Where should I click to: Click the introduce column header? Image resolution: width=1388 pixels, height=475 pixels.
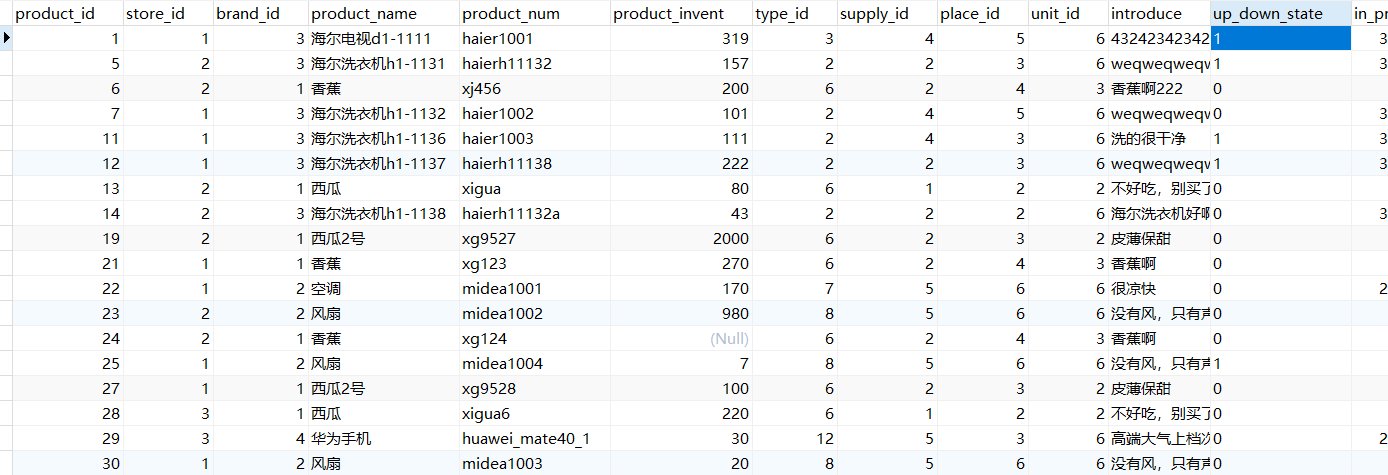[x=1159, y=13]
